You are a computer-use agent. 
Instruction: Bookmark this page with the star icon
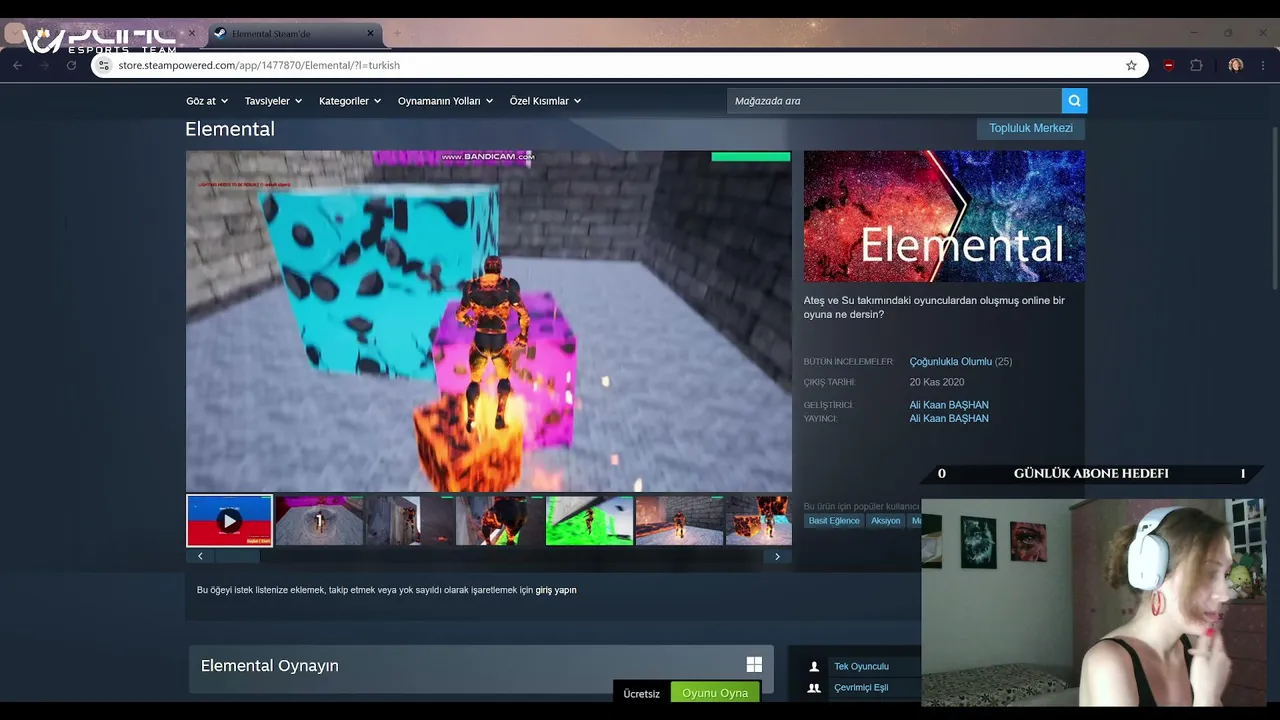(1131, 65)
